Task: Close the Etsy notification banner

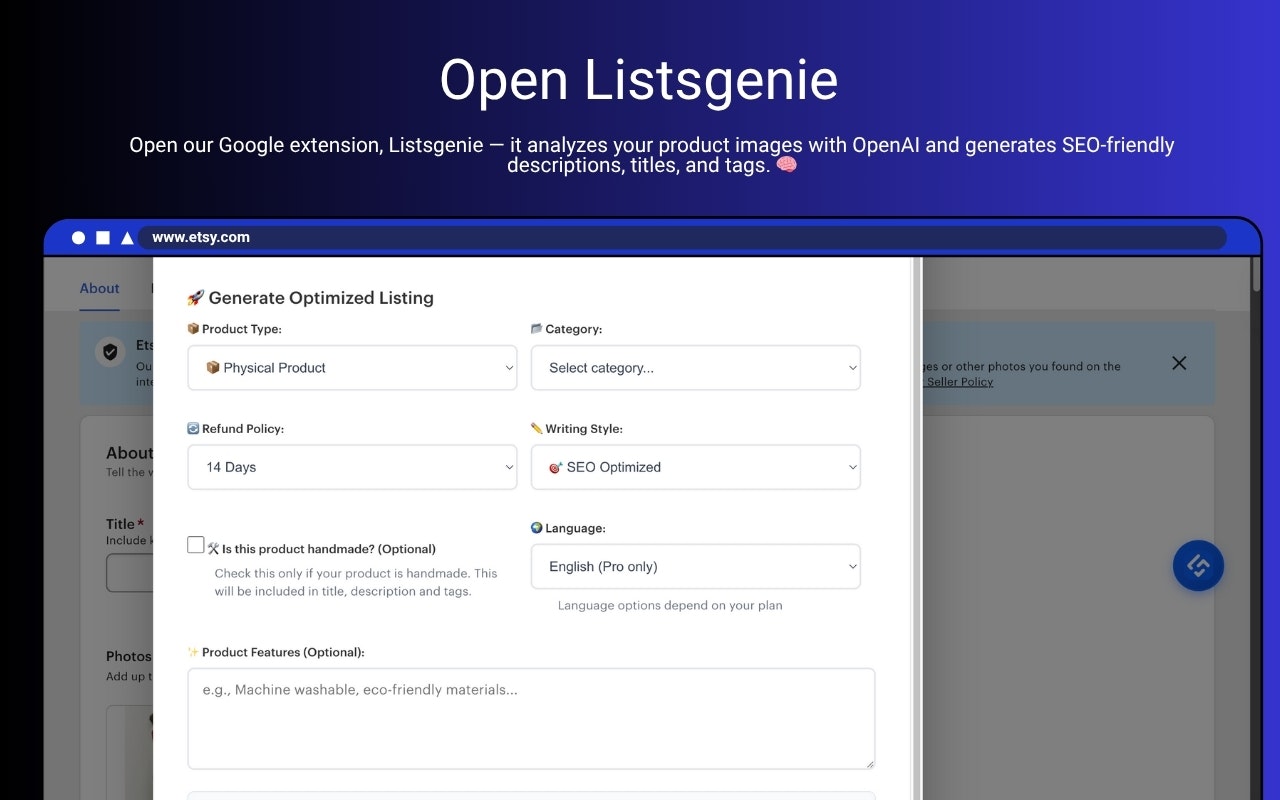Action: coord(1179,363)
